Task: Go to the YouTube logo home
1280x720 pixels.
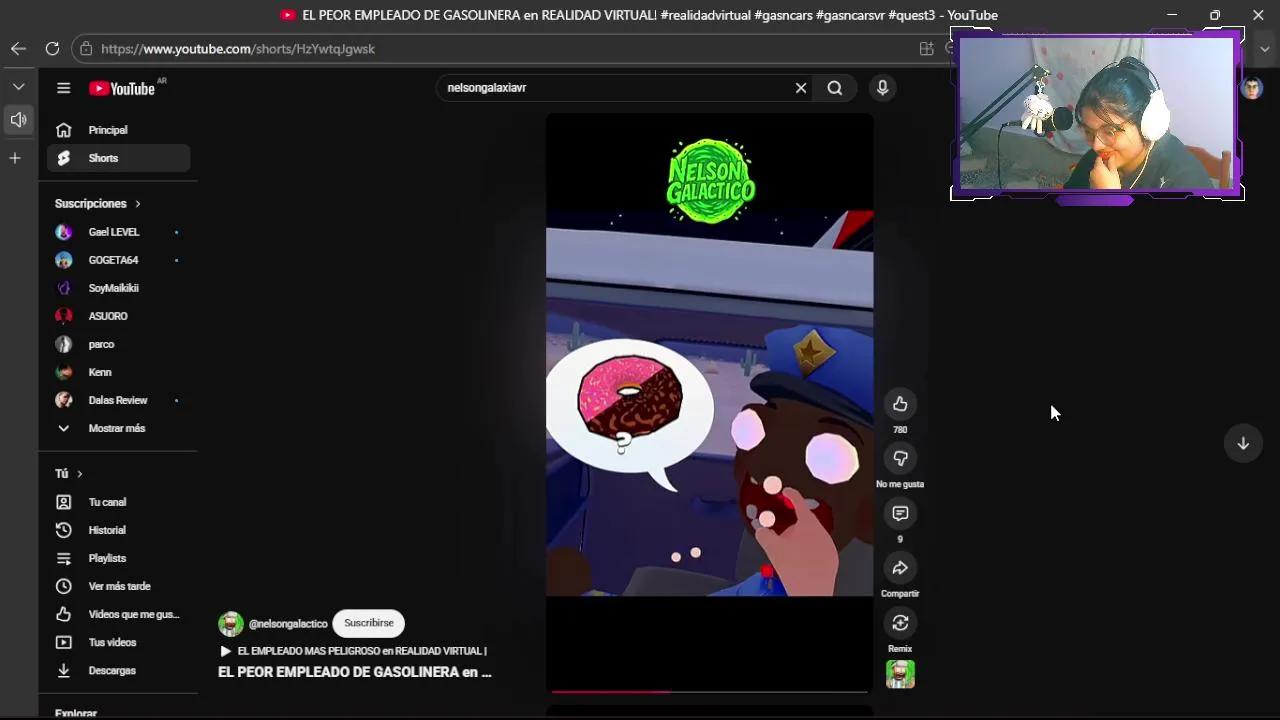Action: click(121, 88)
